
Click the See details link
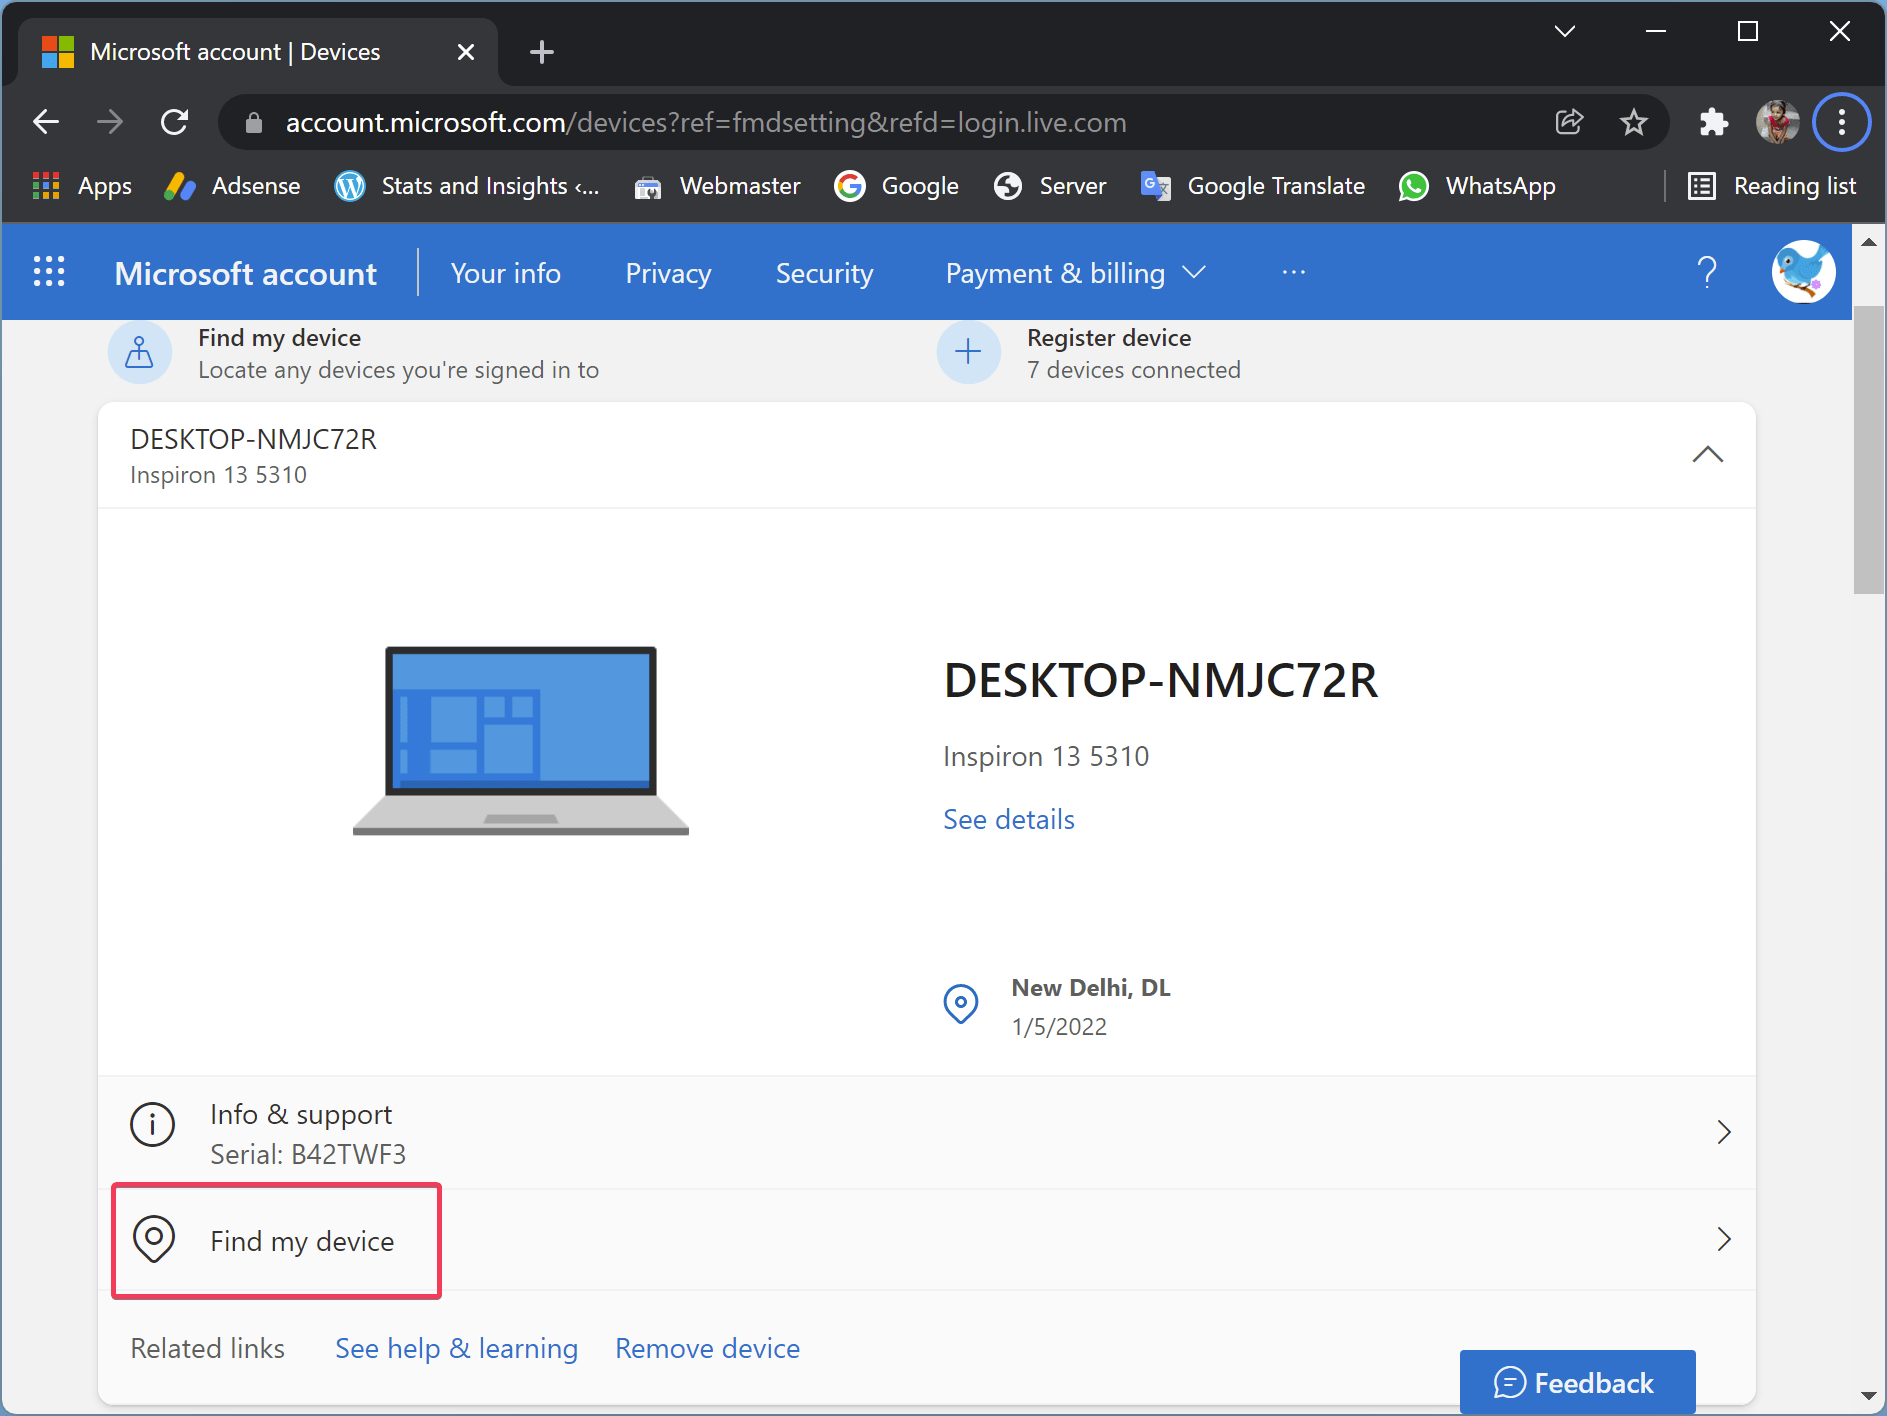pos(1008,819)
